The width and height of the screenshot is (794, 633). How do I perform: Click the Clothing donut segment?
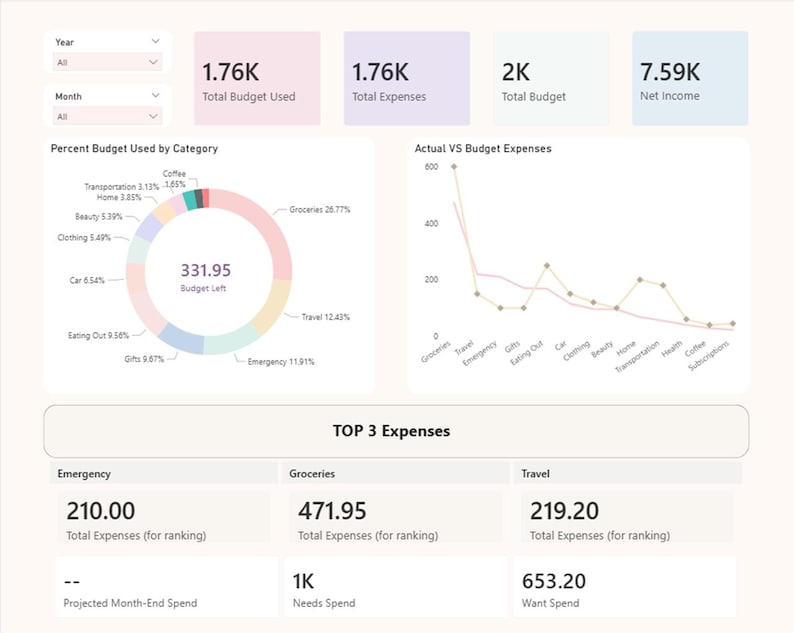pos(138,250)
